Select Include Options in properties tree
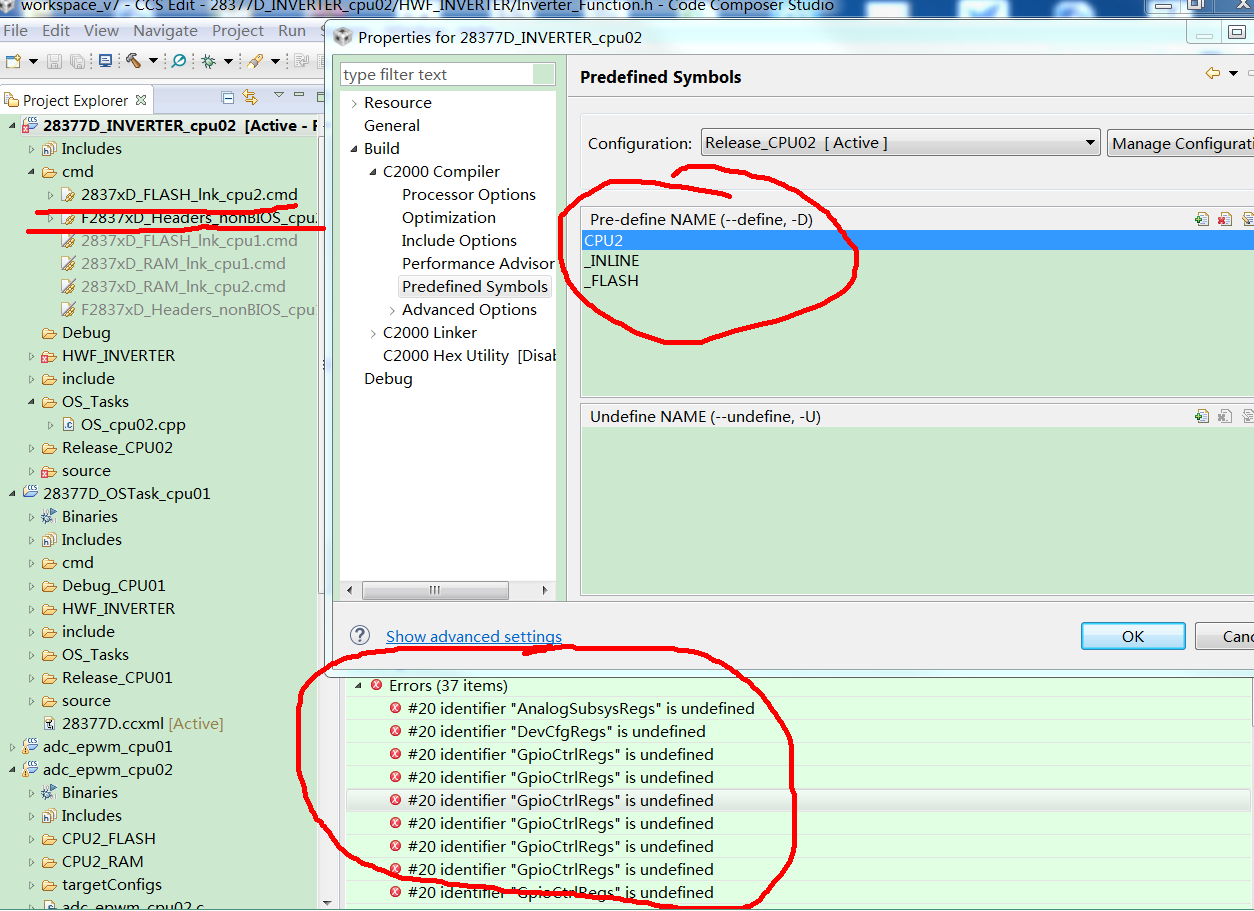Screen dimensions: 1254x911 click(x=459, y=241)
